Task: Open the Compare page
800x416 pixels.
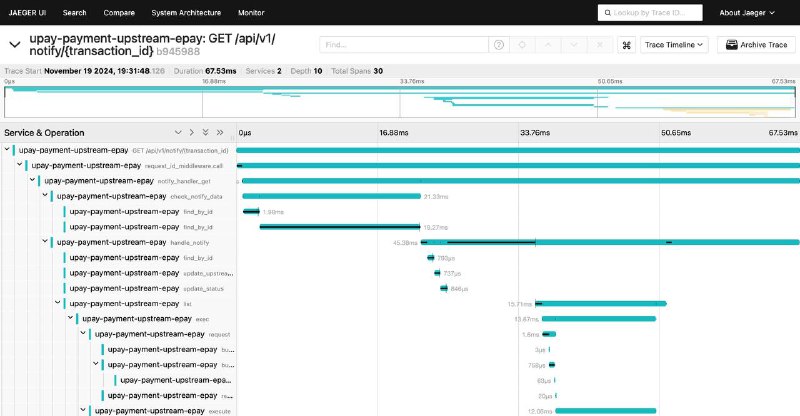Action: click(x=119, y=13)
